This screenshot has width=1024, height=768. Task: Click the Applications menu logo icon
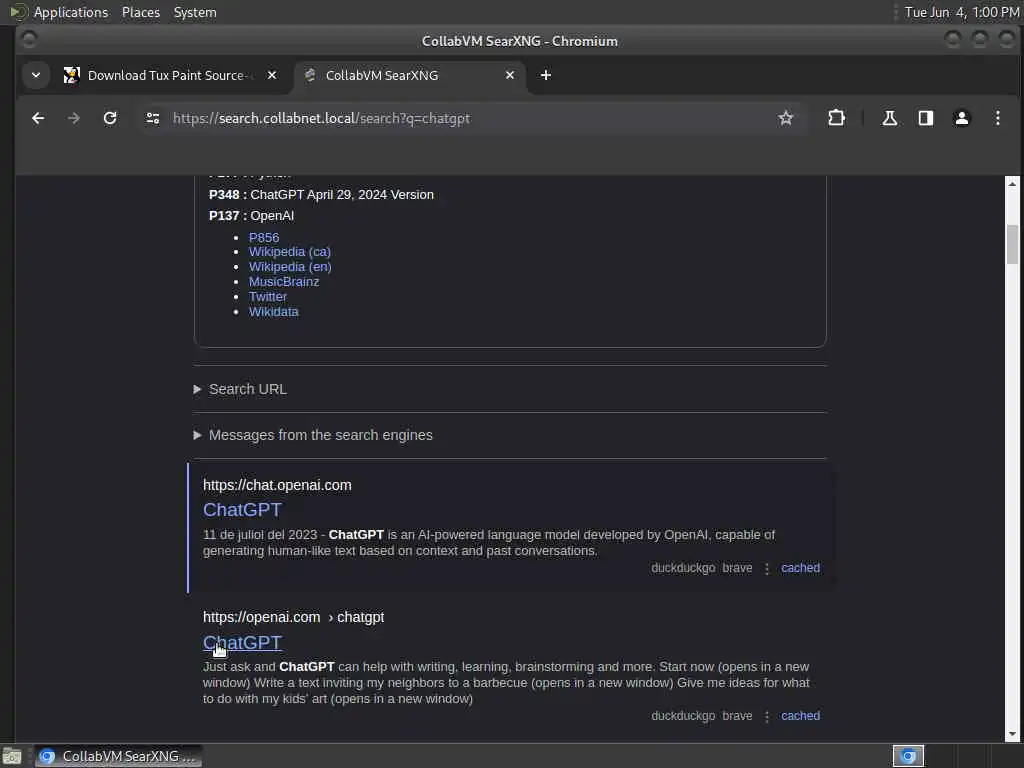pyautogui.click(x=18, y=12)
